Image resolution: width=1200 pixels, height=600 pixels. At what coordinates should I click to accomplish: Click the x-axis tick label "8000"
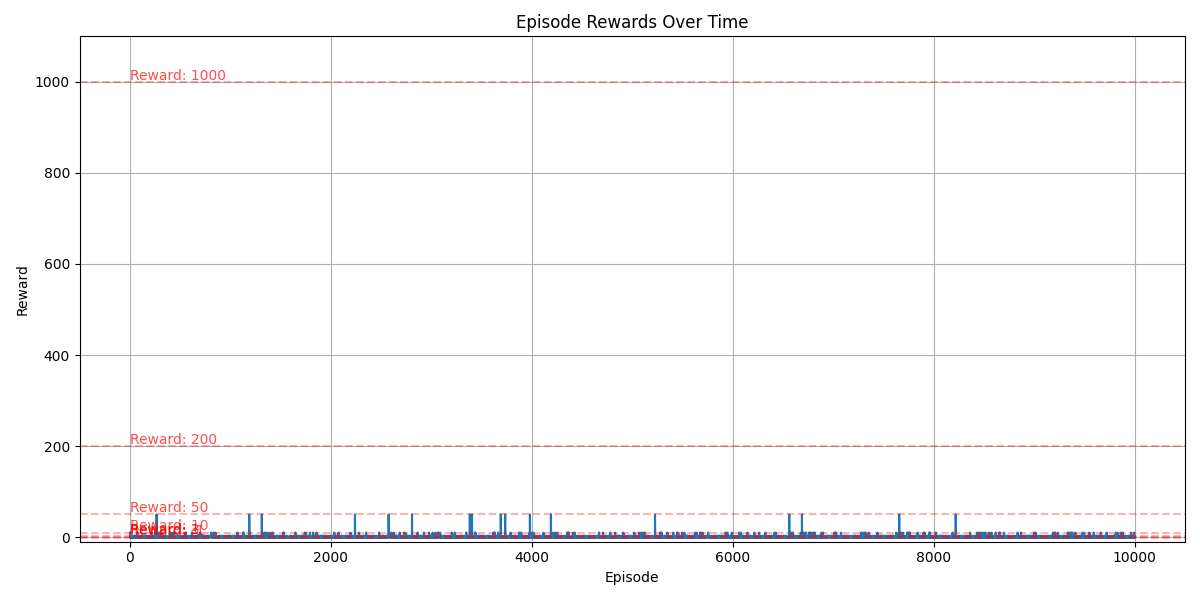tap(934, 557)
